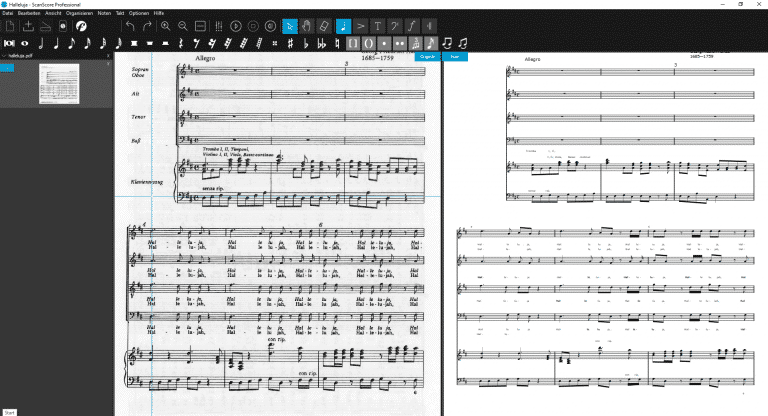Select the eighth note
Screen dimensions: 768x416
click(72, 44)
